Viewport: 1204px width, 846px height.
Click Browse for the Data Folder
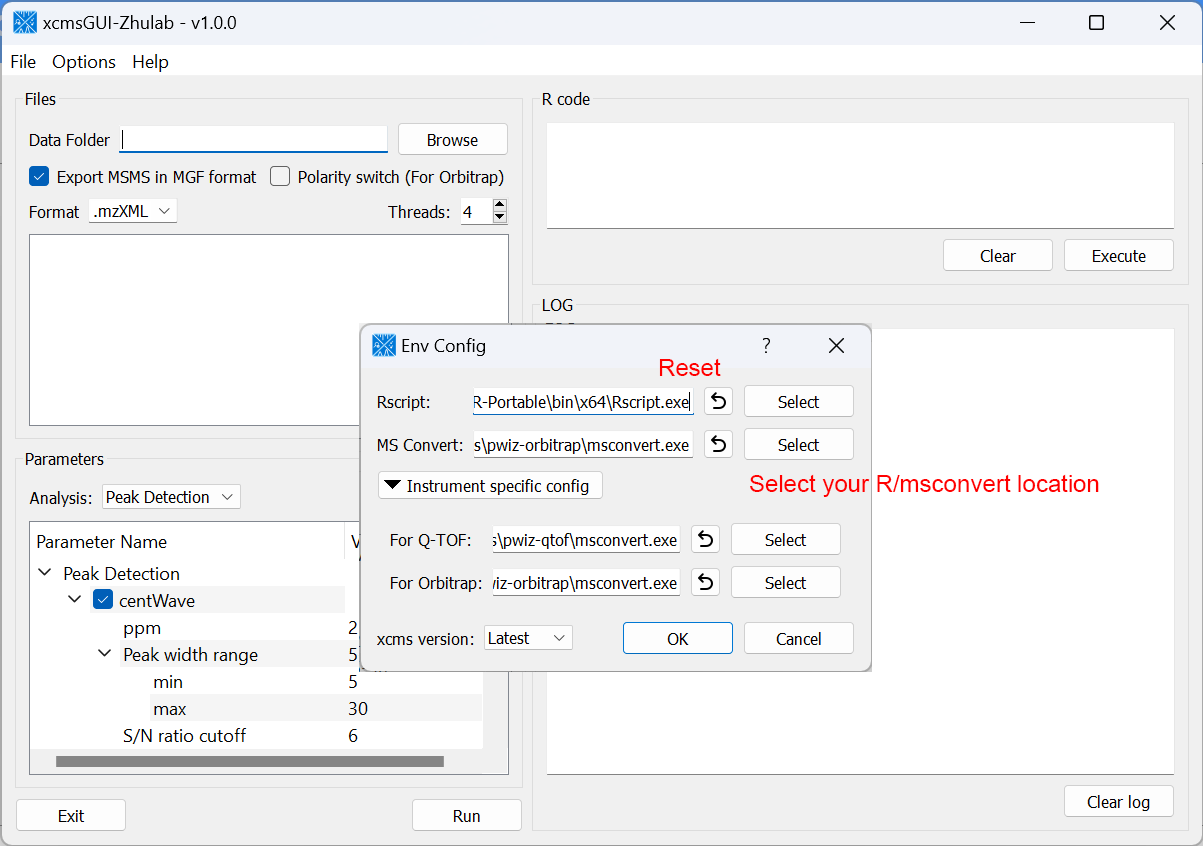(x=453, y=140)
